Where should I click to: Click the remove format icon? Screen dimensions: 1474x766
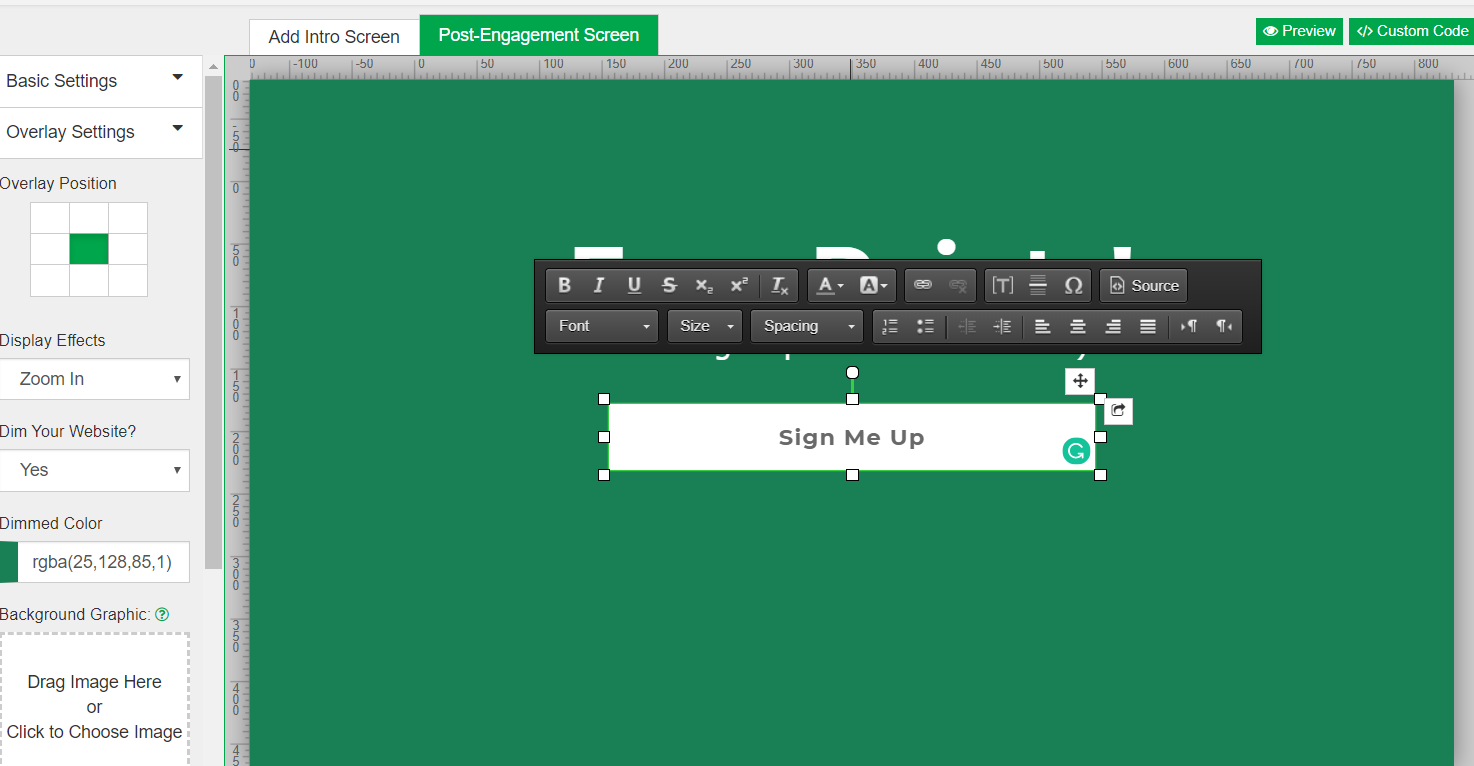[779, 286]
